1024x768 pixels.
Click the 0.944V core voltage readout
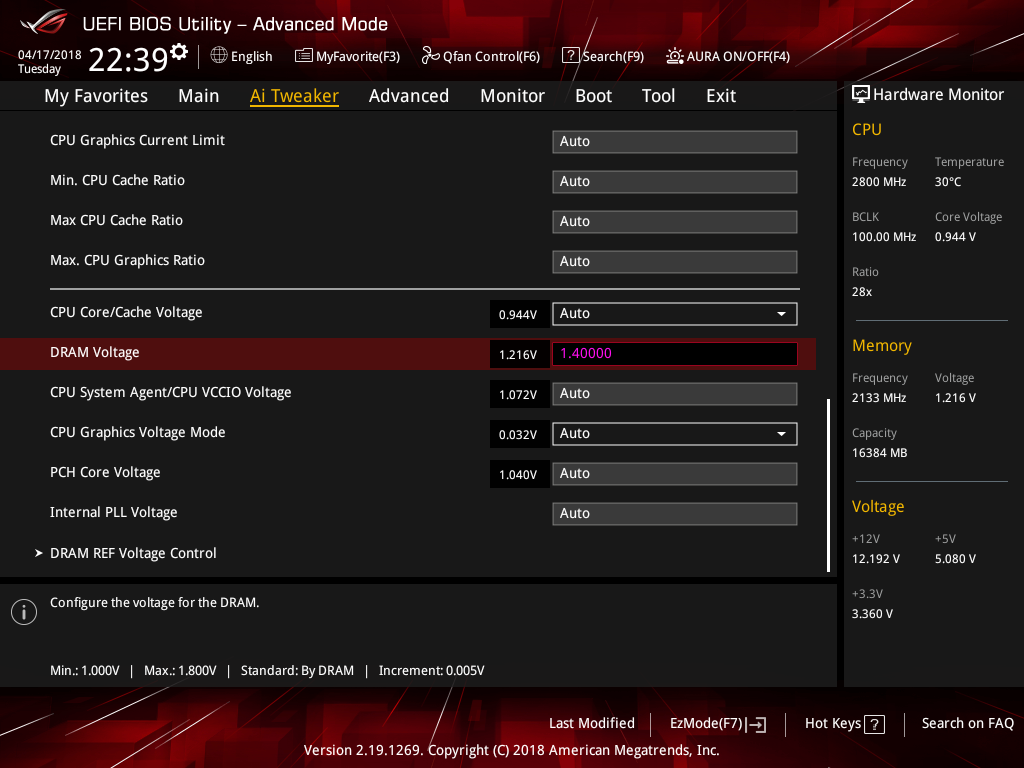point(518,315)
